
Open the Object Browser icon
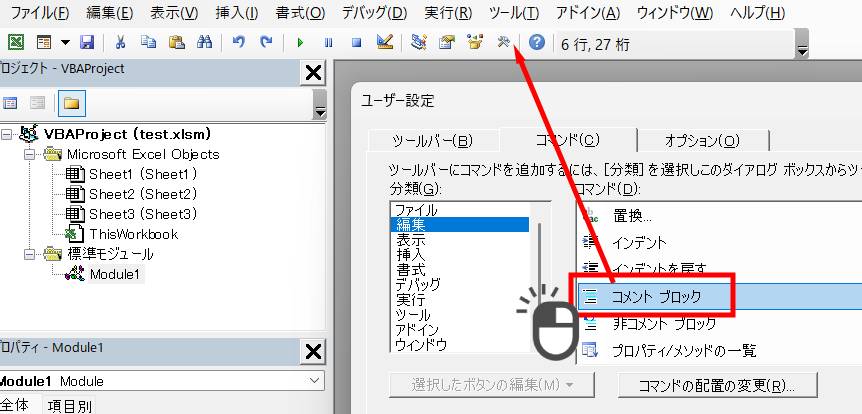(475, 42)
